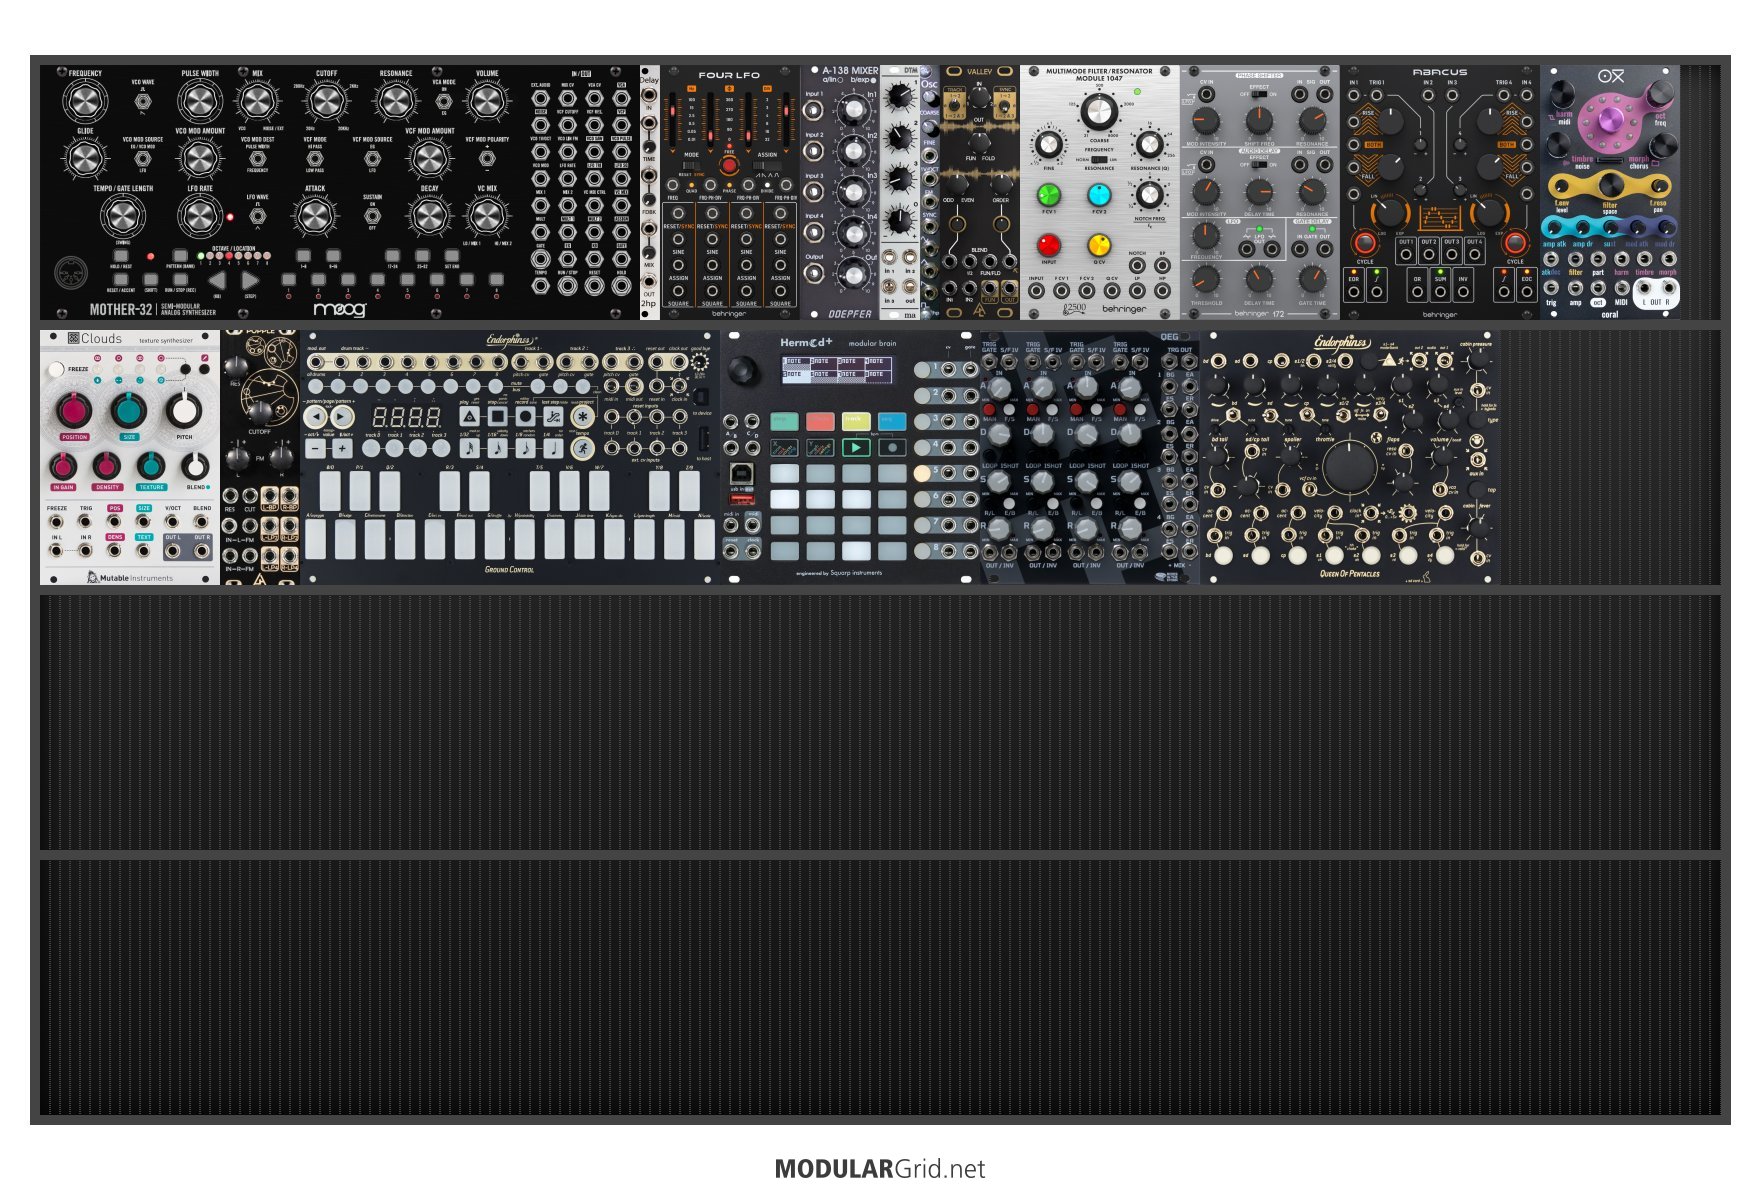
Task: Click the L OUT R jacks on Coral
Action: (x=1655, y=294)
